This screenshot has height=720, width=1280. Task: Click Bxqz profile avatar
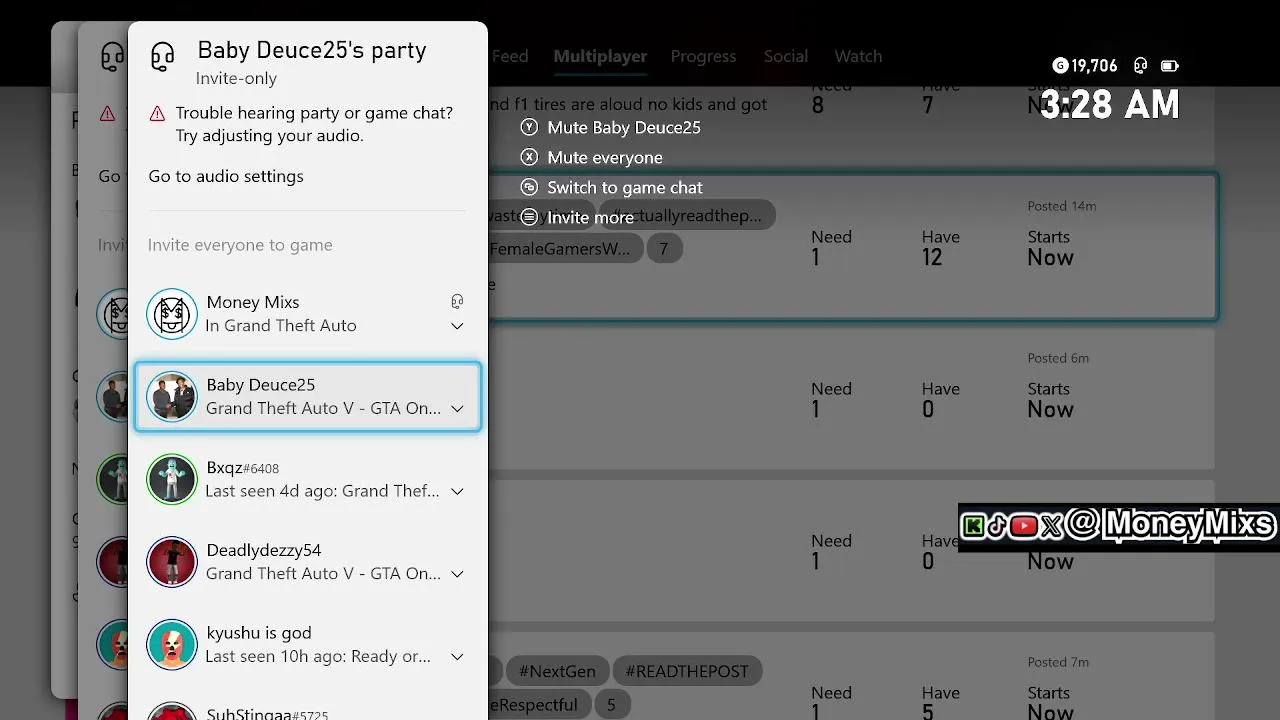click(172, 479)
